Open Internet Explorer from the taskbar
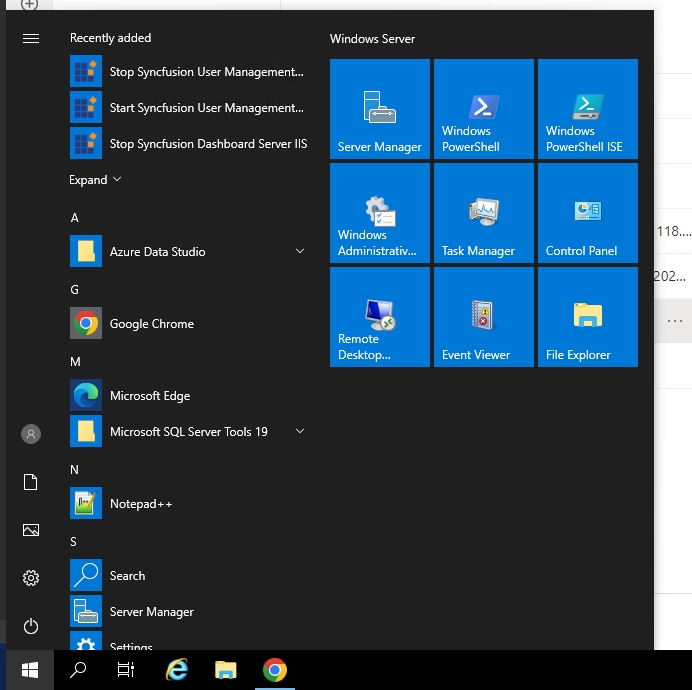The image size is (692, 690). pos(178,670)
